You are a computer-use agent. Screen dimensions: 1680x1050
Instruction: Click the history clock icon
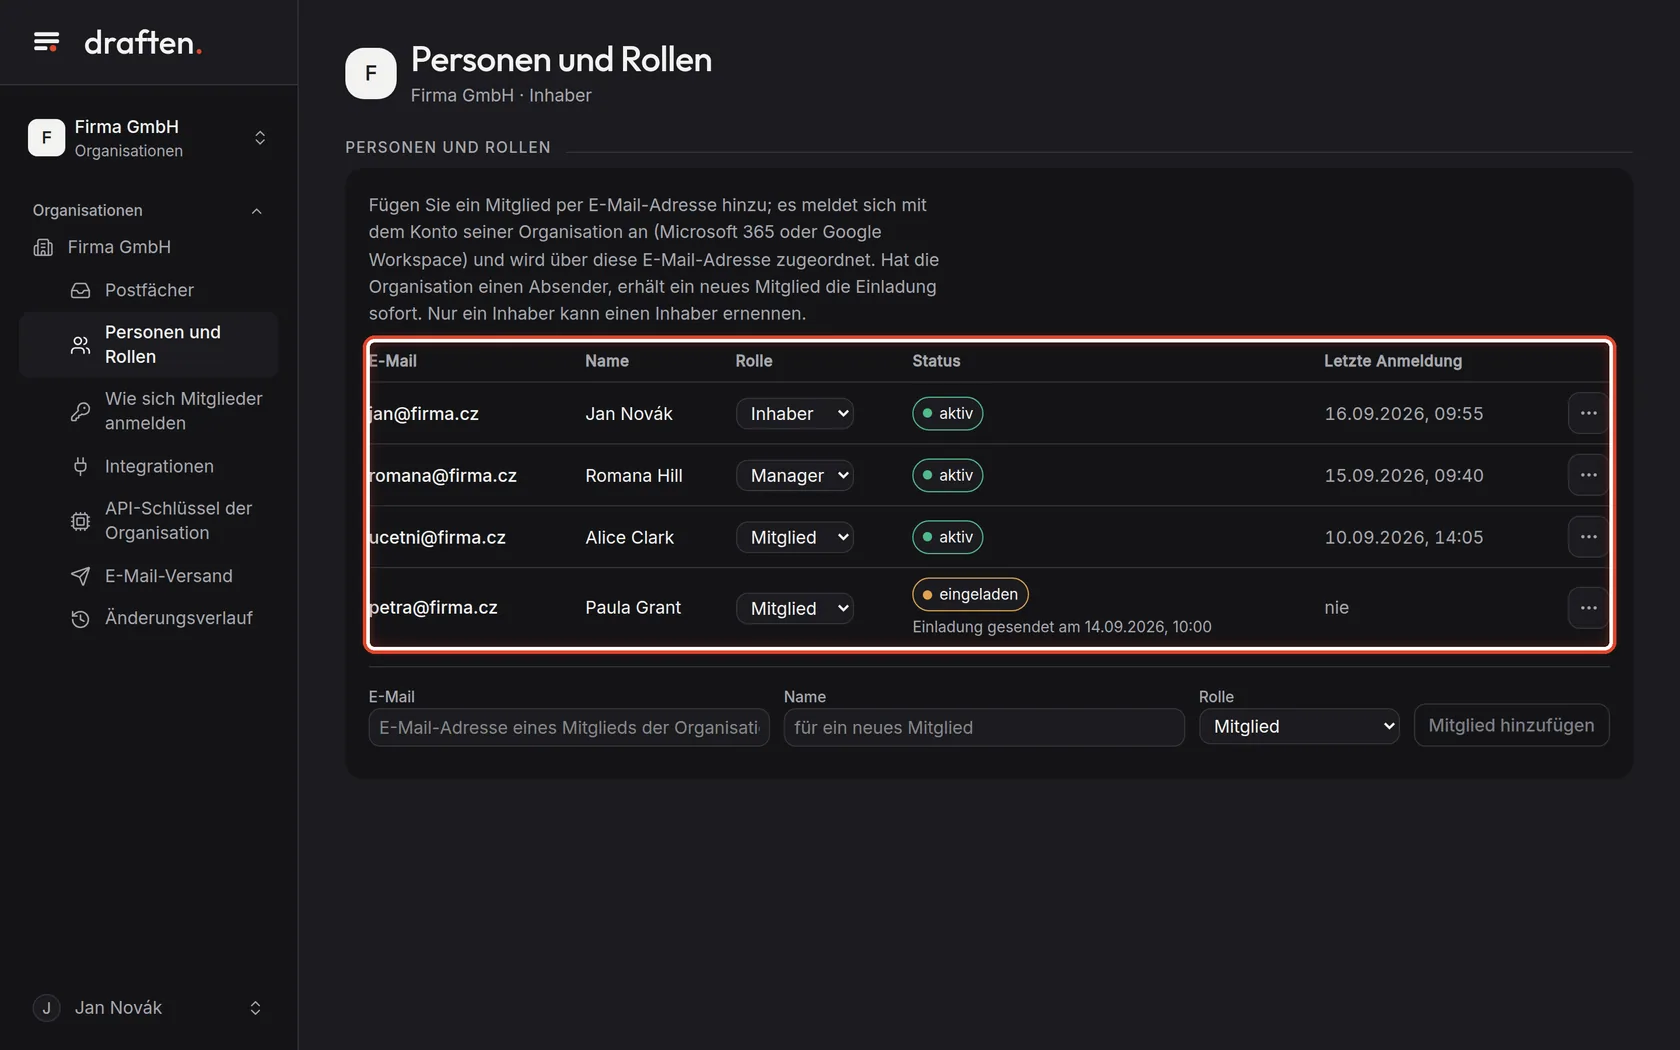tap(81, 619)
